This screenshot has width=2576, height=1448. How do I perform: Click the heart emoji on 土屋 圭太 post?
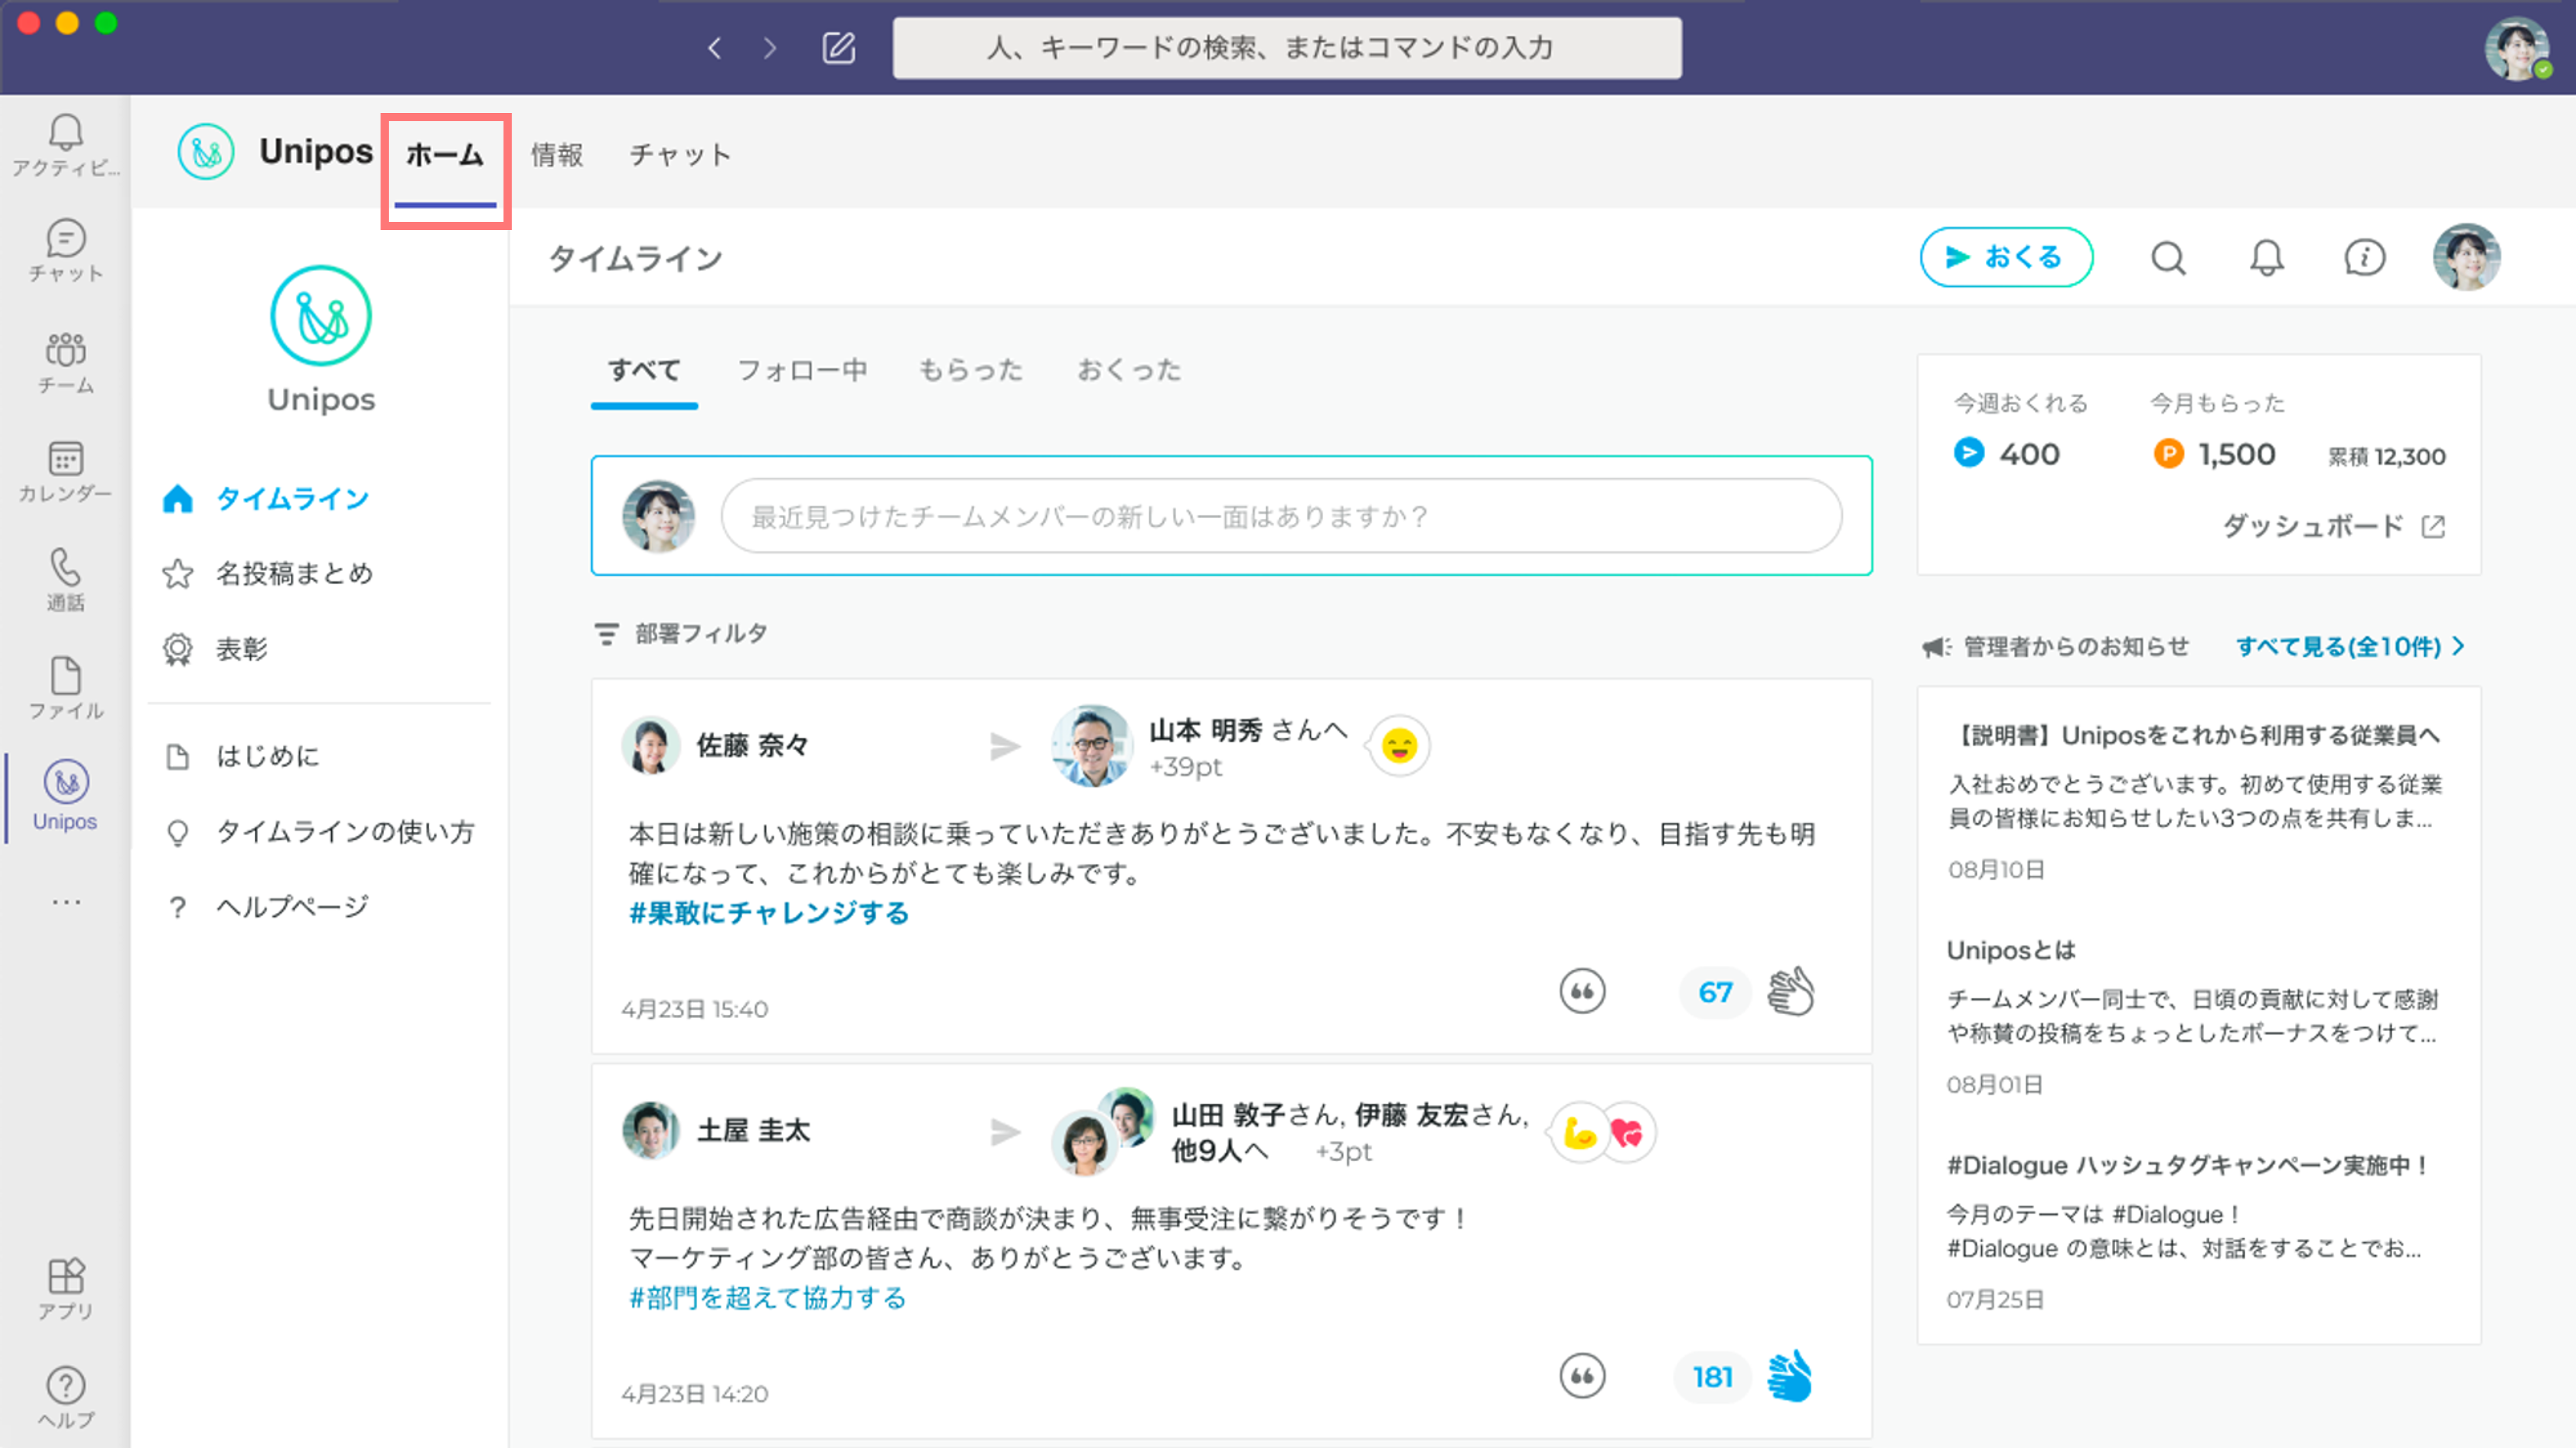(1627, 1133)
